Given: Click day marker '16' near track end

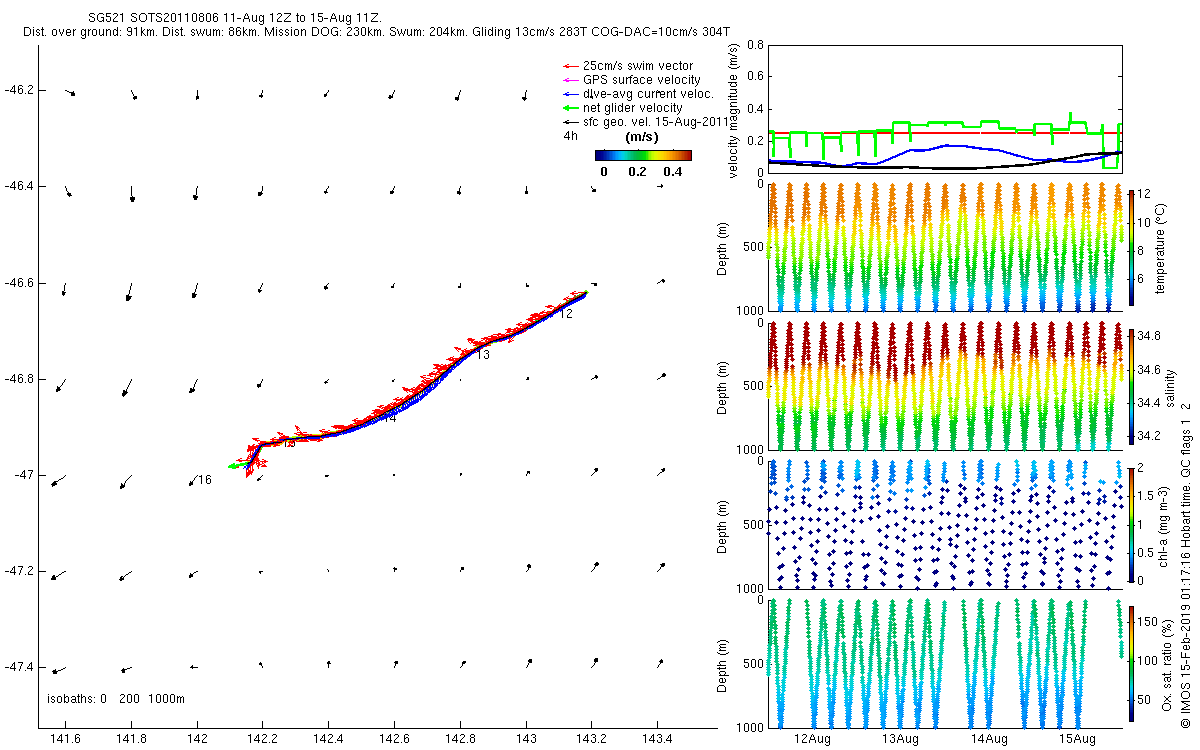Looking at the screenshot, I should [205, 480].
